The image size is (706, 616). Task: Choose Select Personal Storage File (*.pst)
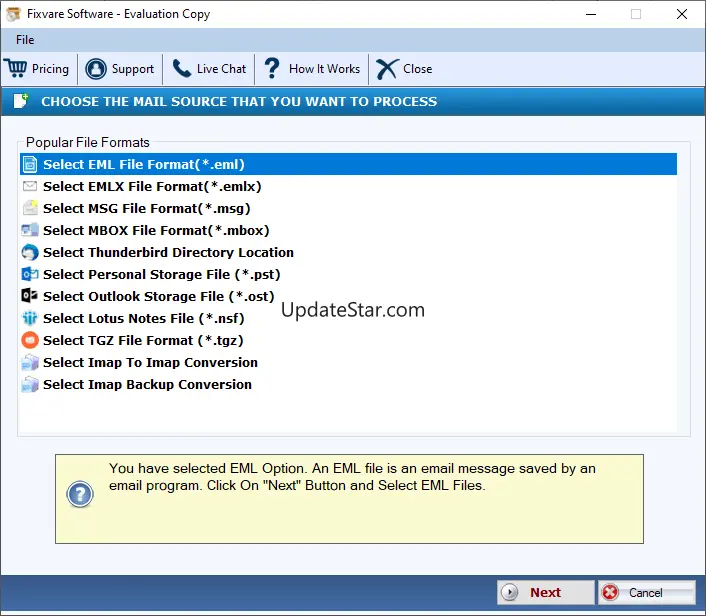point(348,275)
